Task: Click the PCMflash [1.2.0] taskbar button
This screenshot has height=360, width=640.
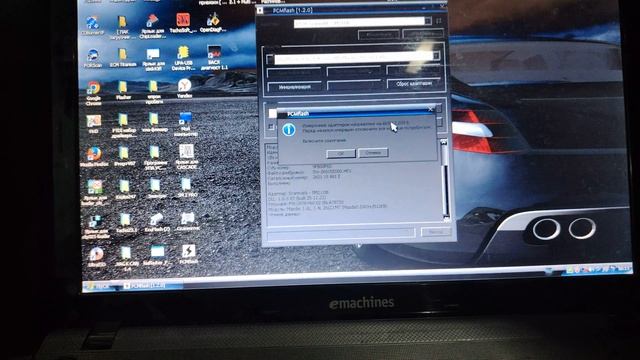Action: tap(150, 285)
